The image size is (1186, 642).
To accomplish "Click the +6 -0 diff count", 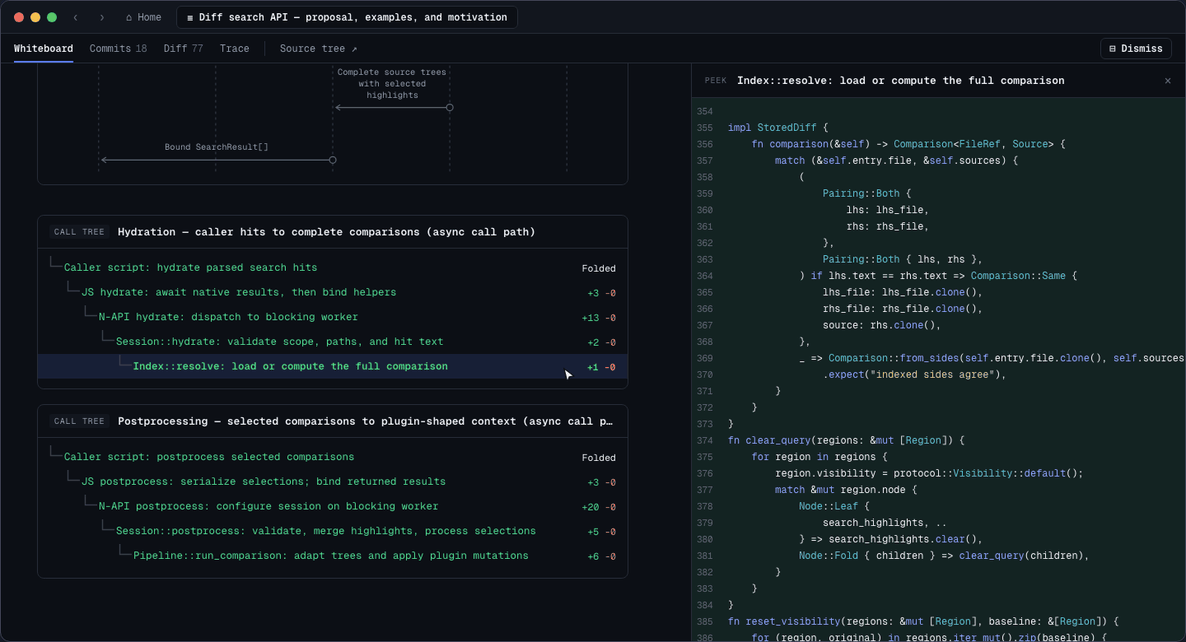I will 601,557.
